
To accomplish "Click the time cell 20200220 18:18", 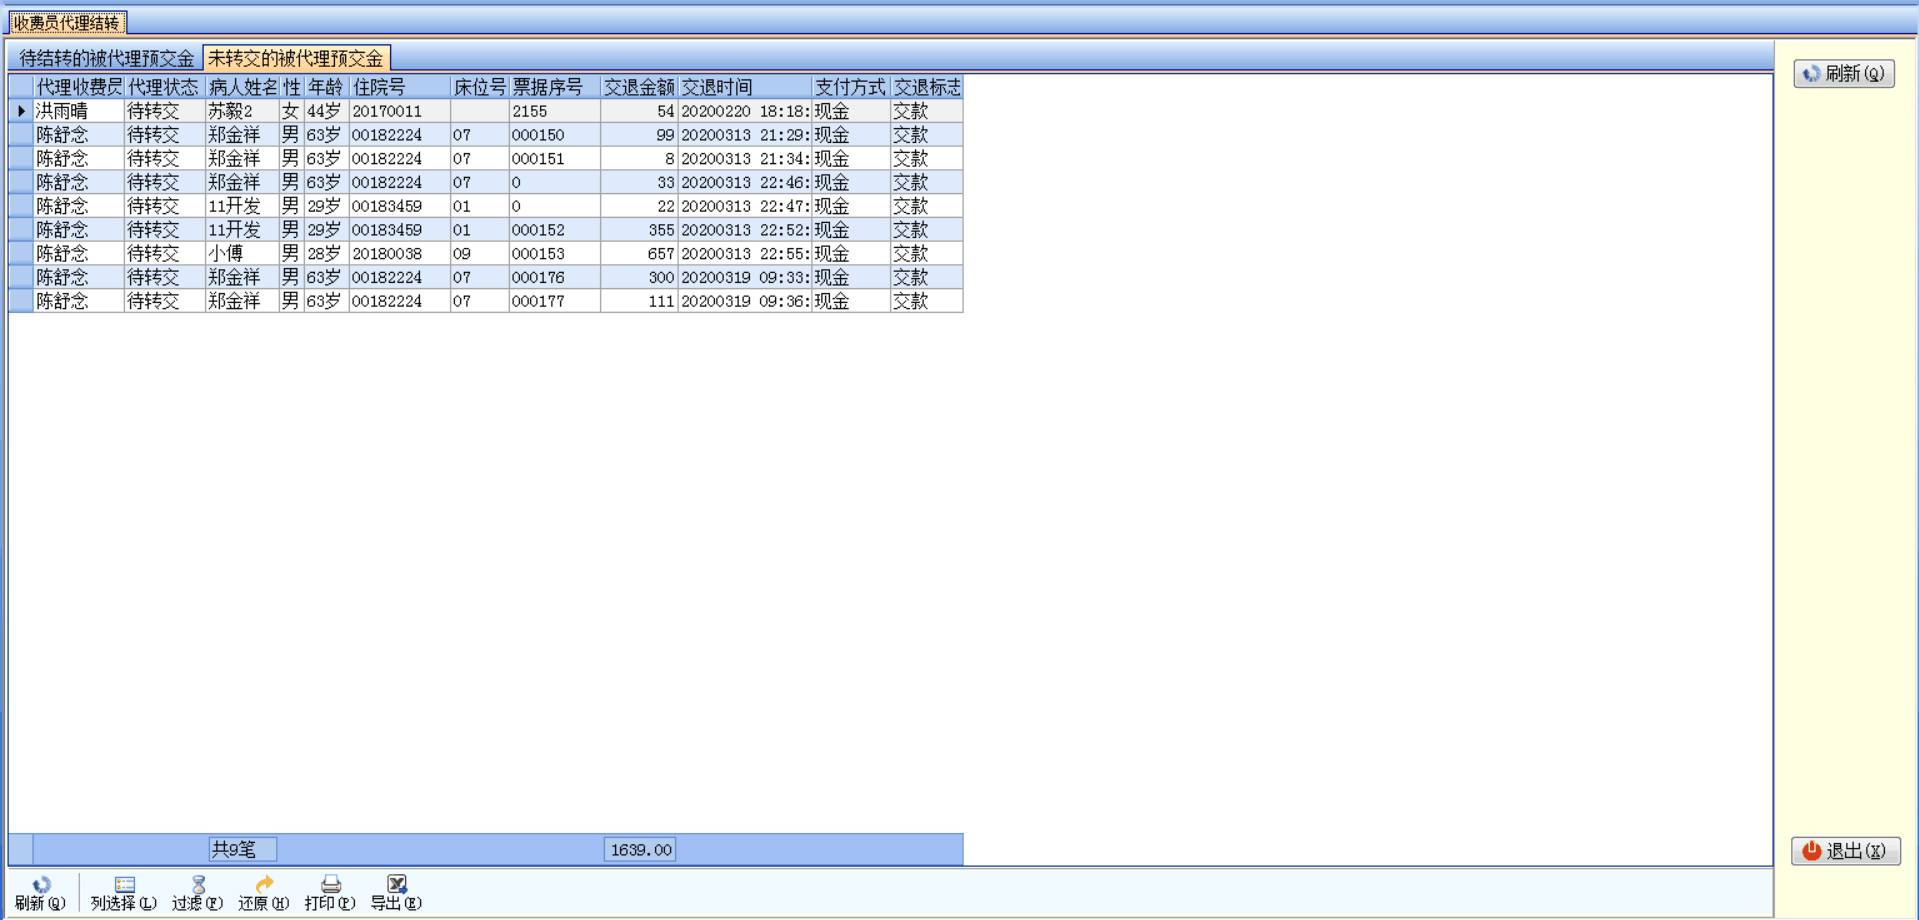I will click(745, 111).
